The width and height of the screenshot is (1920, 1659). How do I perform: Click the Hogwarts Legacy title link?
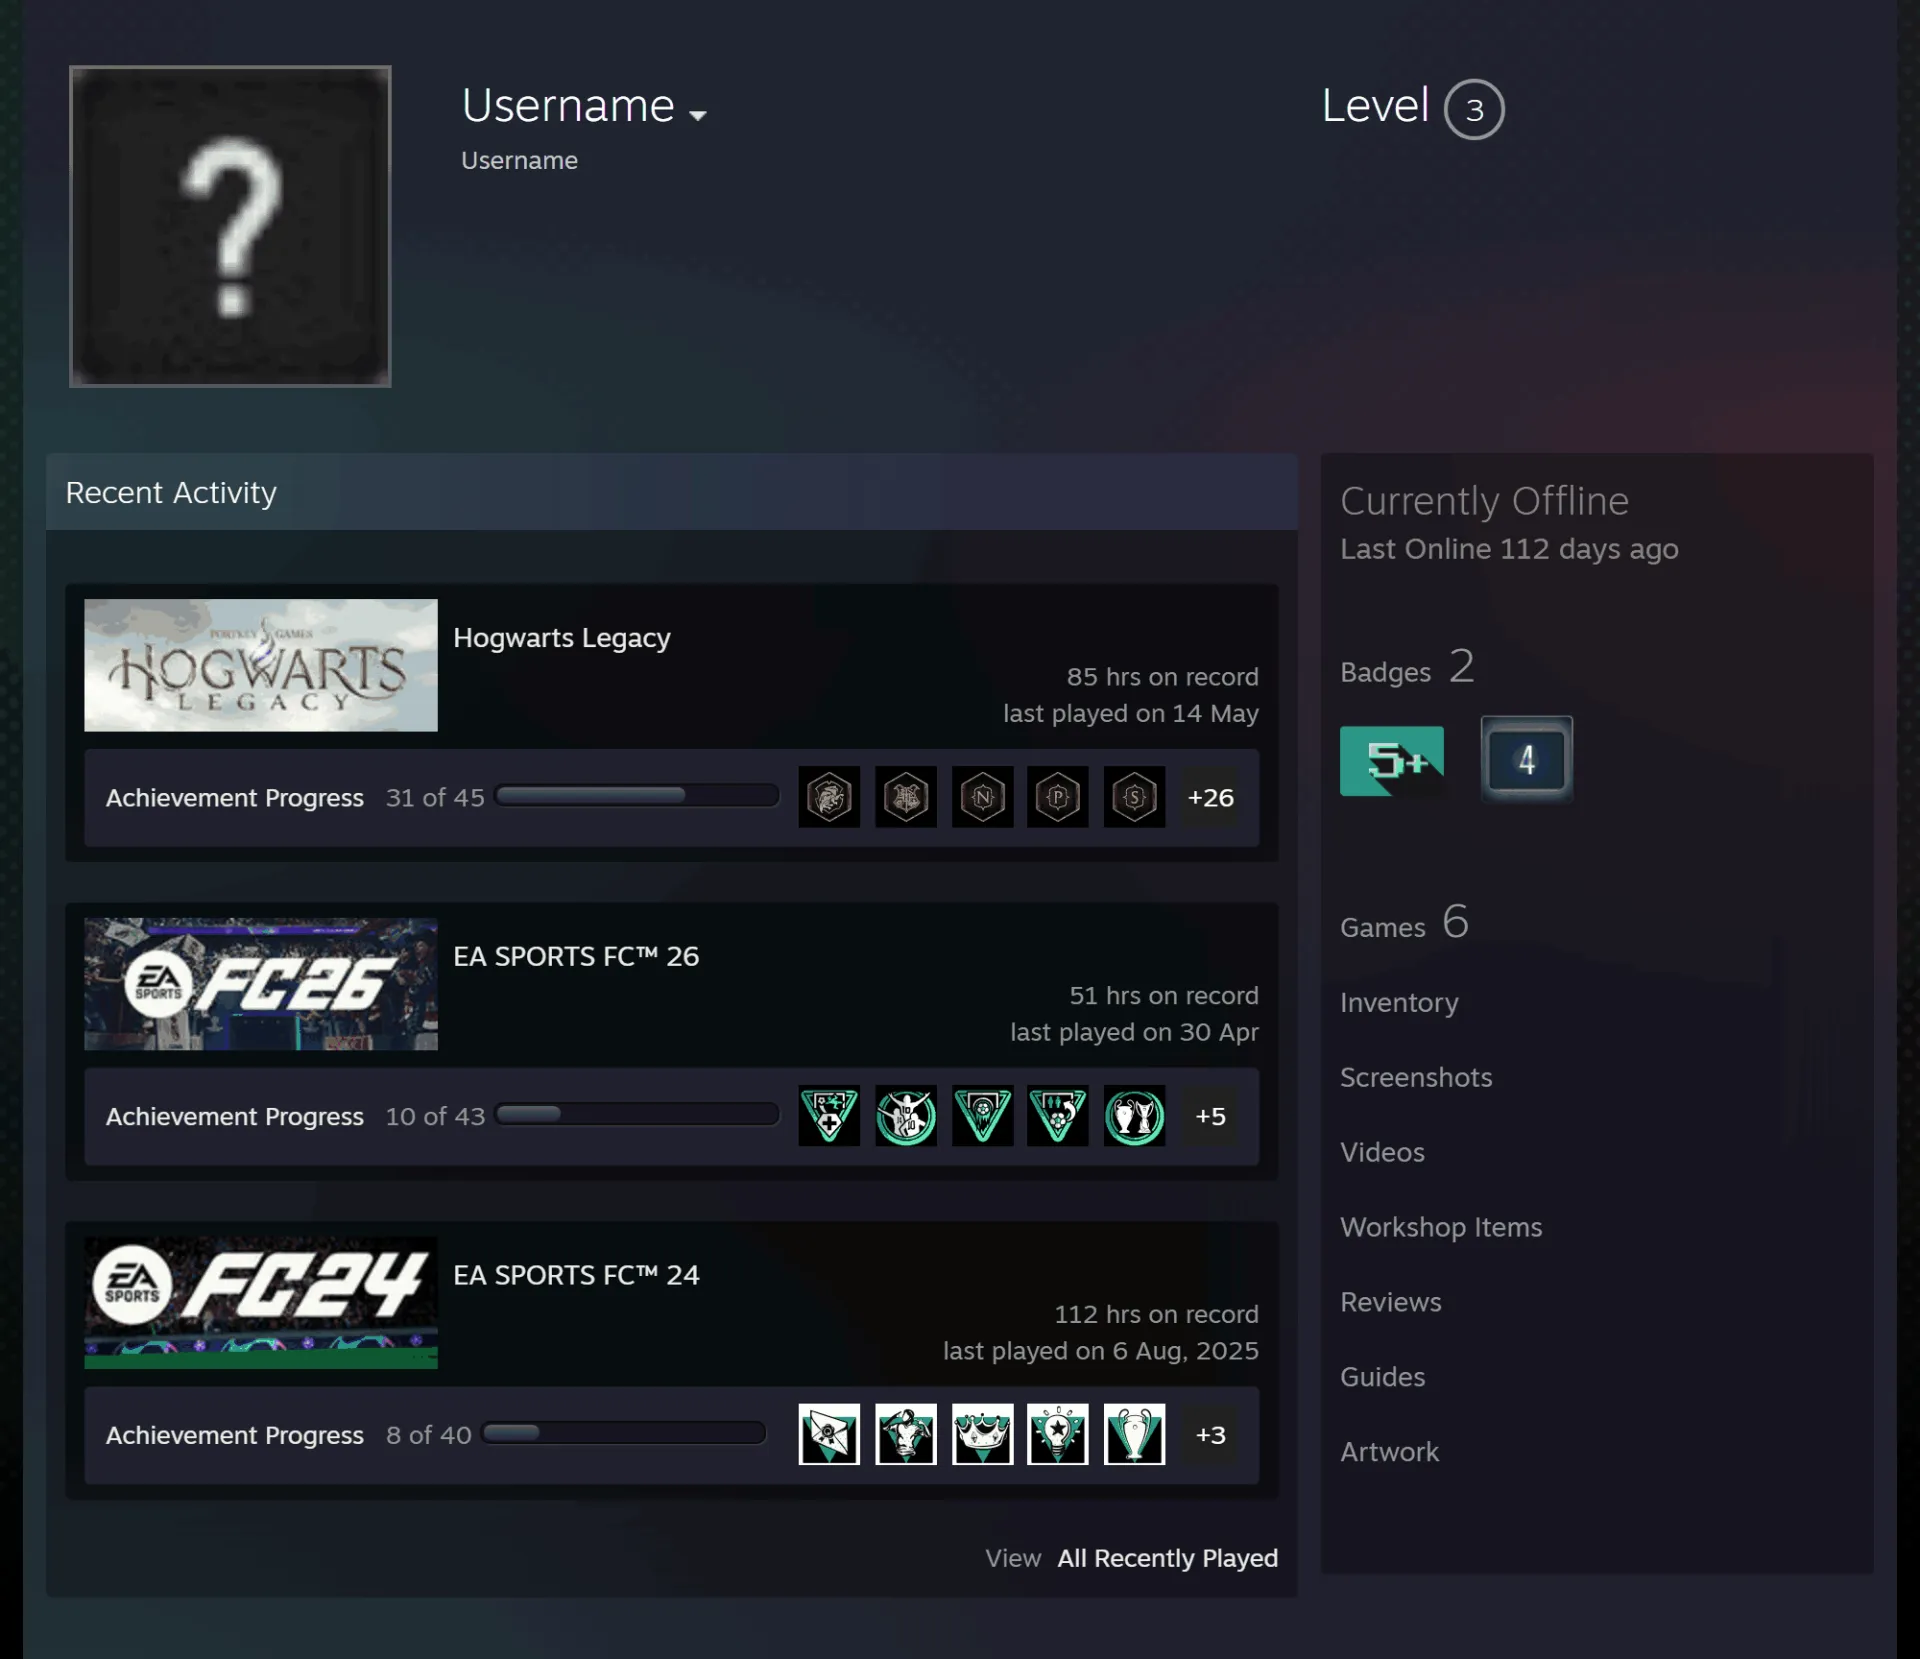coord(562,638)
